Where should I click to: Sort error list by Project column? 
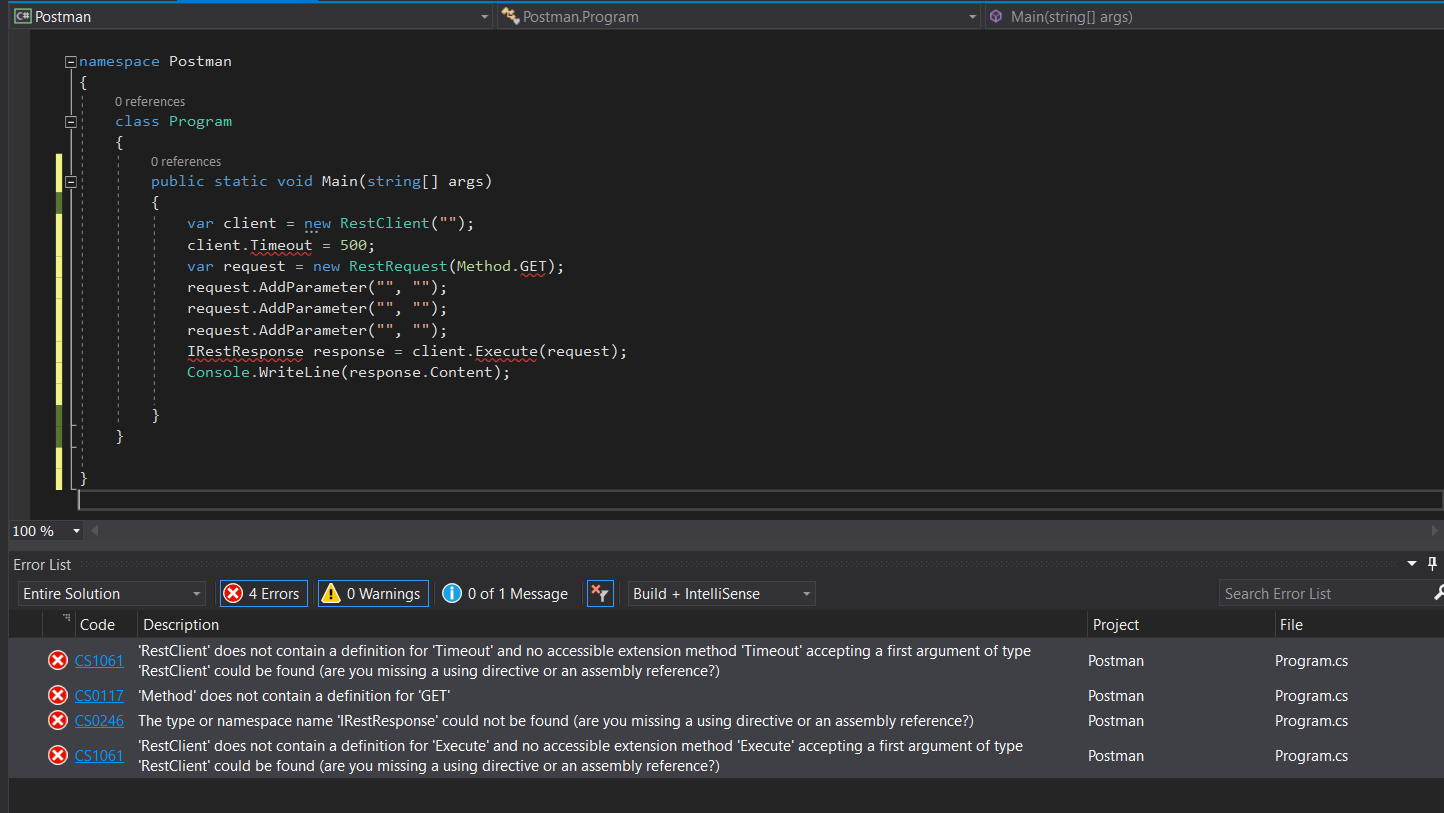(1115, 625)
